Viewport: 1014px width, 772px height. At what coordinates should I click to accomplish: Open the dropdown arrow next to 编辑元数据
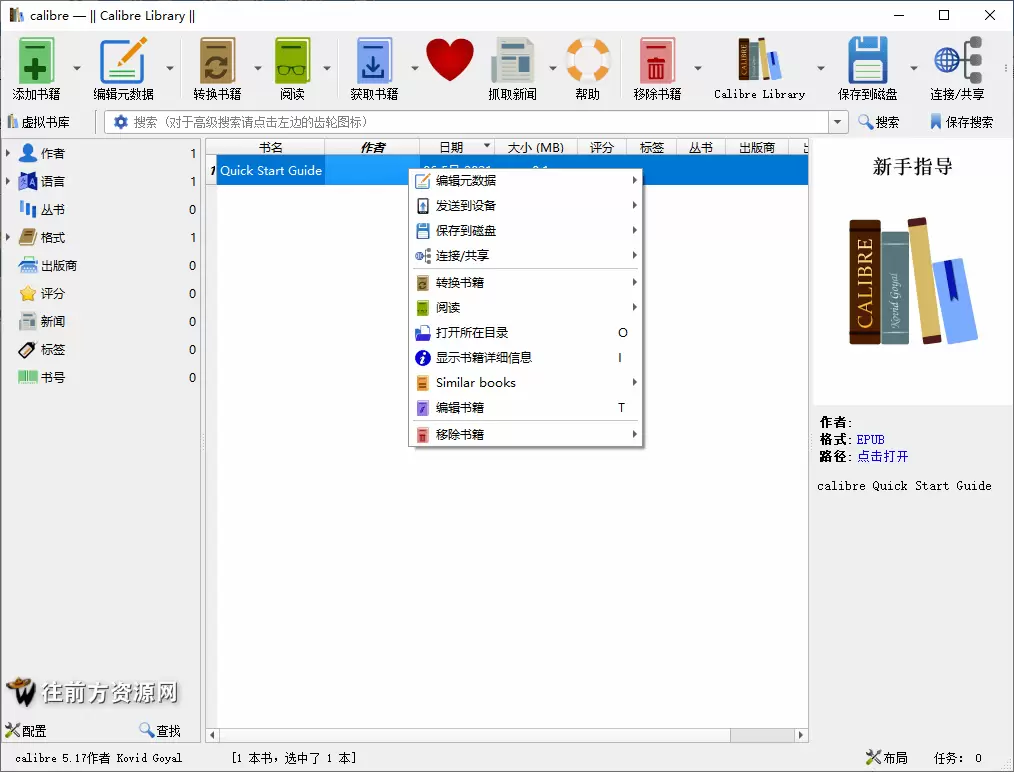tap(169, 68)
